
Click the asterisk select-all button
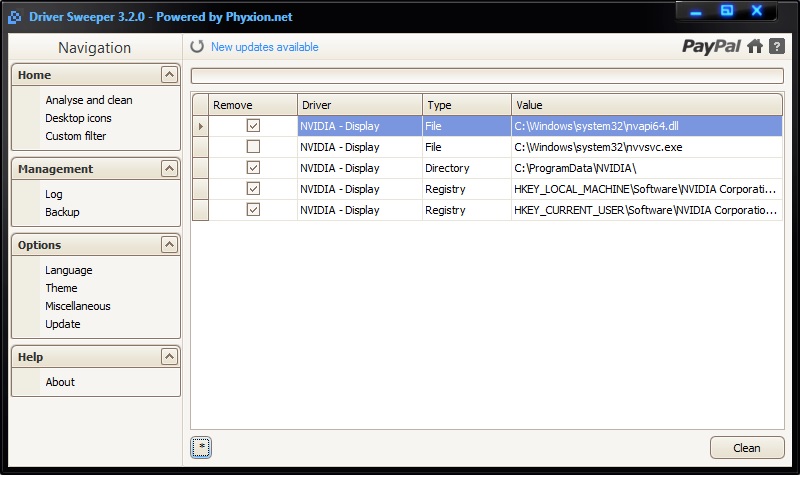click(x=201, y=447)
